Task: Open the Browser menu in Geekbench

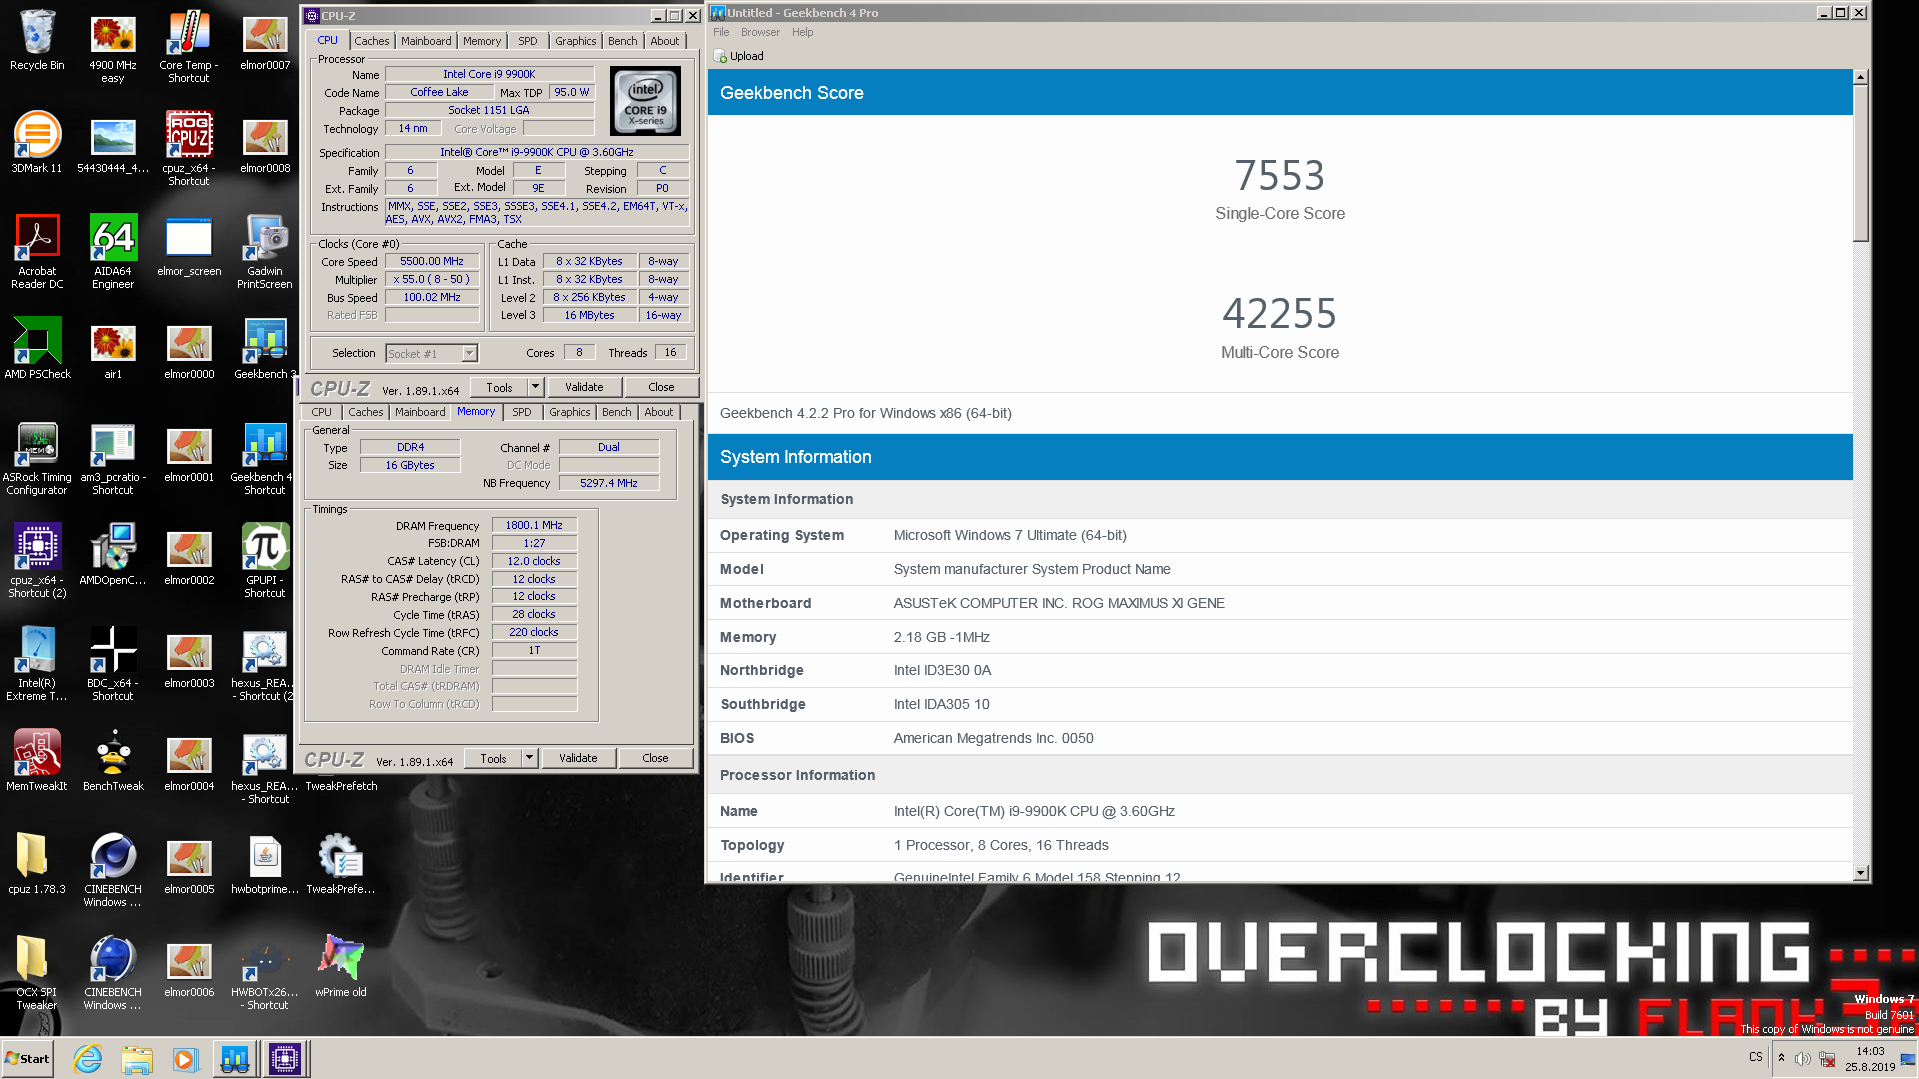Action: [760, 32]
